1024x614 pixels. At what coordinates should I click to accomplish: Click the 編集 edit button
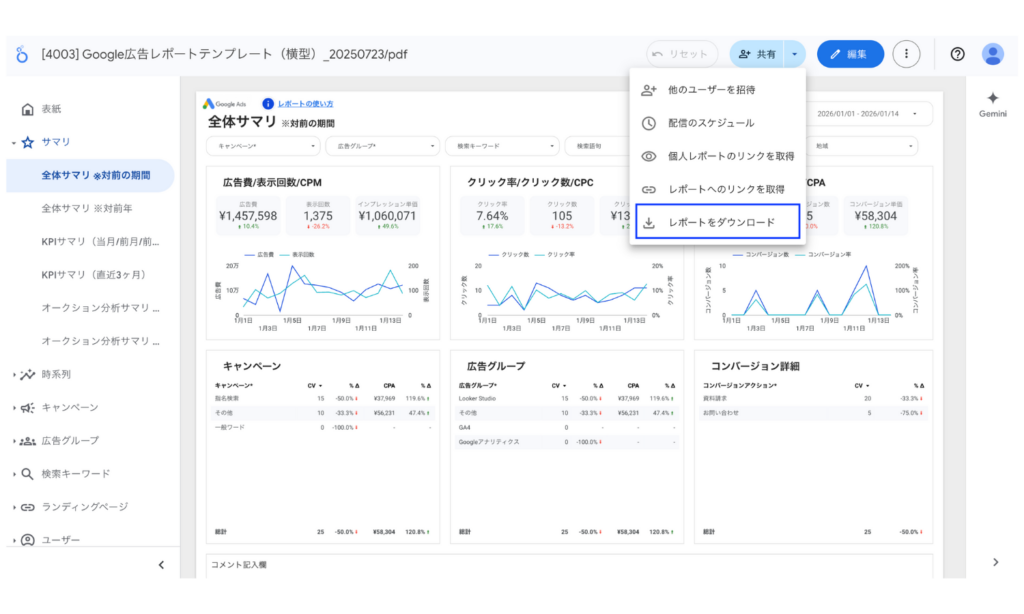(849, 53)
